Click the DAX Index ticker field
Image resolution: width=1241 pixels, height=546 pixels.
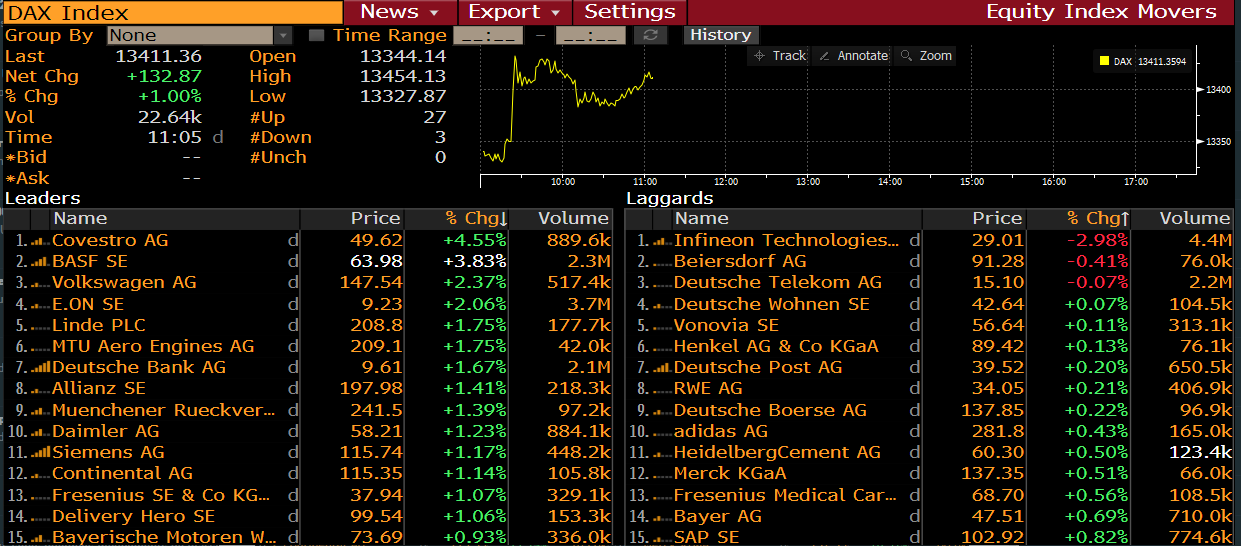coord(171,12)
